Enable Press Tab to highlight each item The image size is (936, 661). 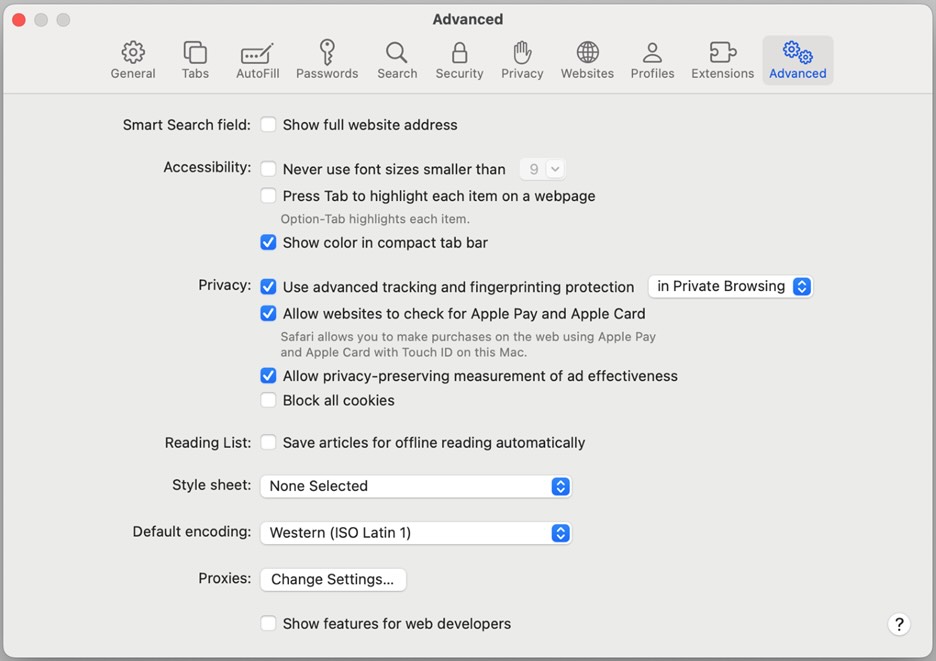coord(268,195)
